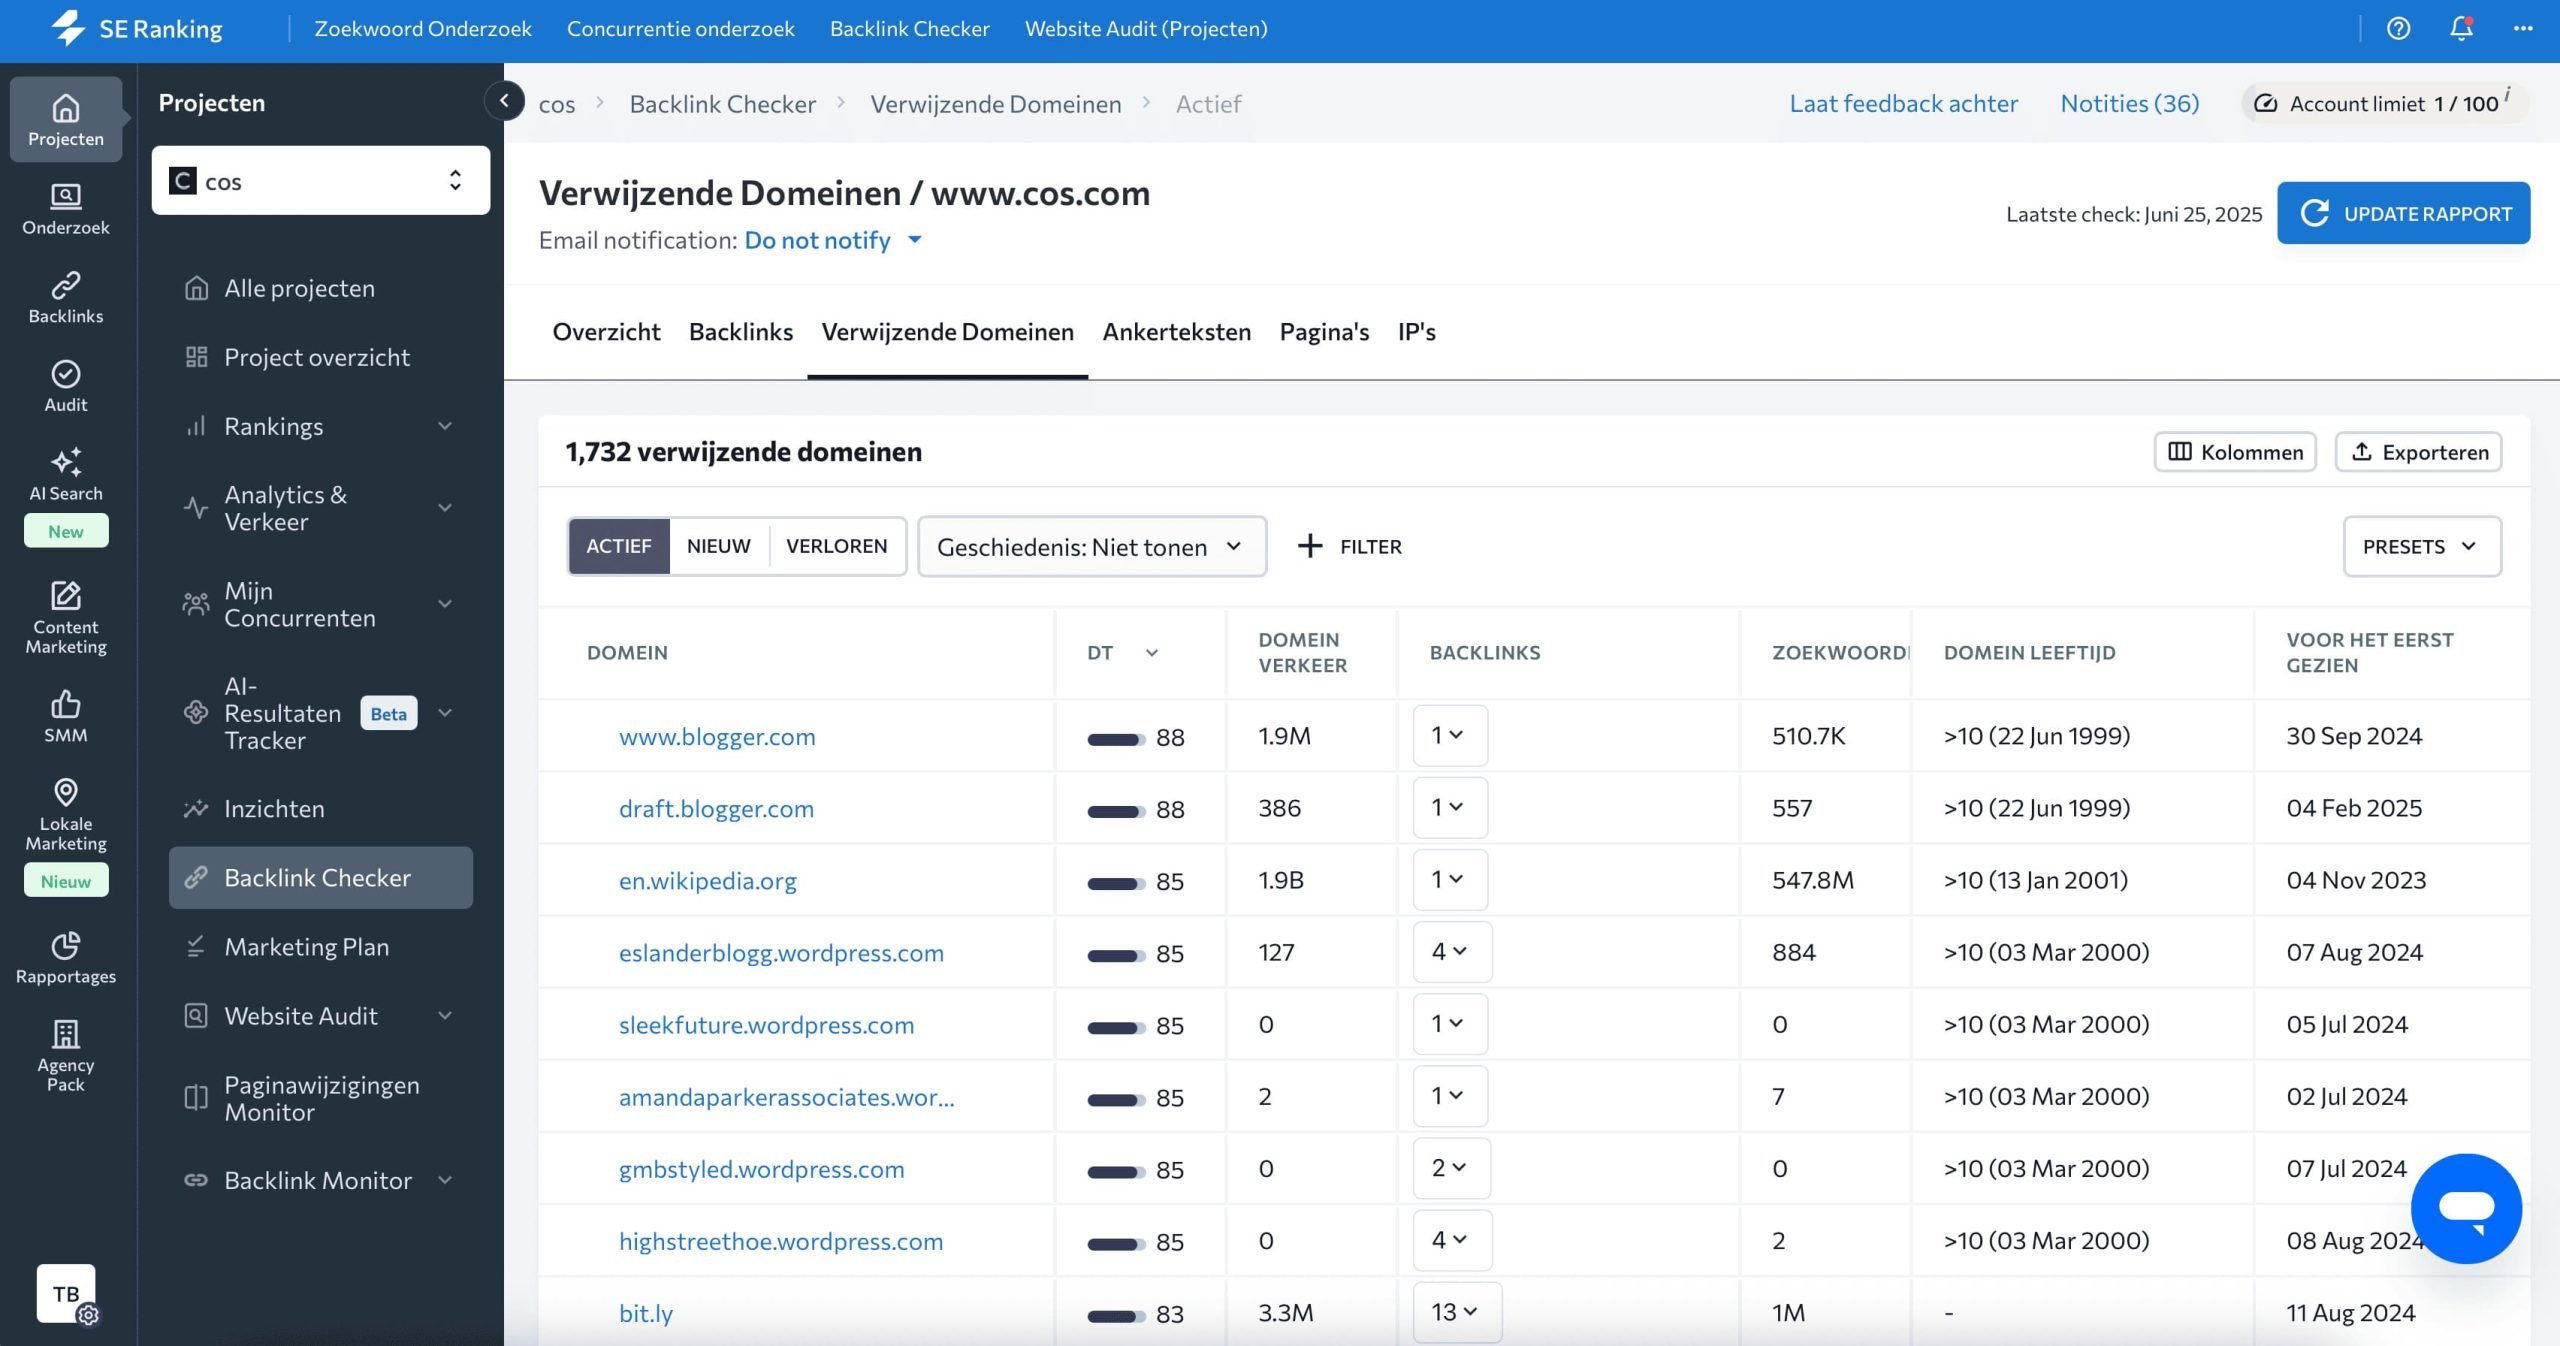
Task: Click the UPDATE RAPPORT button
Action: tap(2404, 212)
